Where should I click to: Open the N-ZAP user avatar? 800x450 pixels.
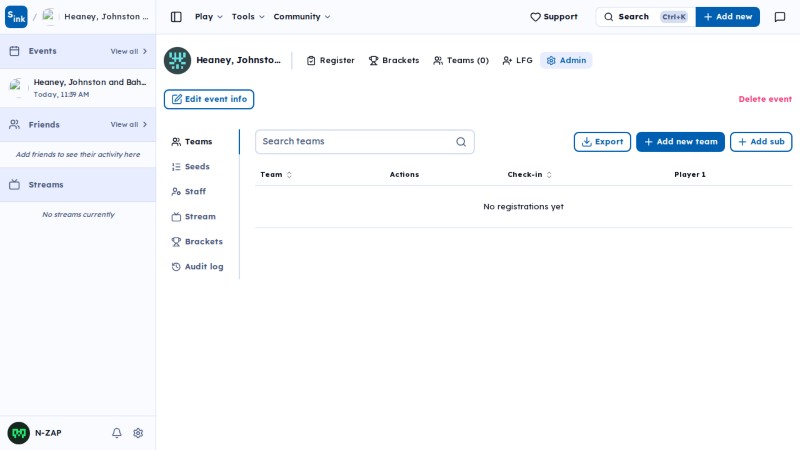19,433
